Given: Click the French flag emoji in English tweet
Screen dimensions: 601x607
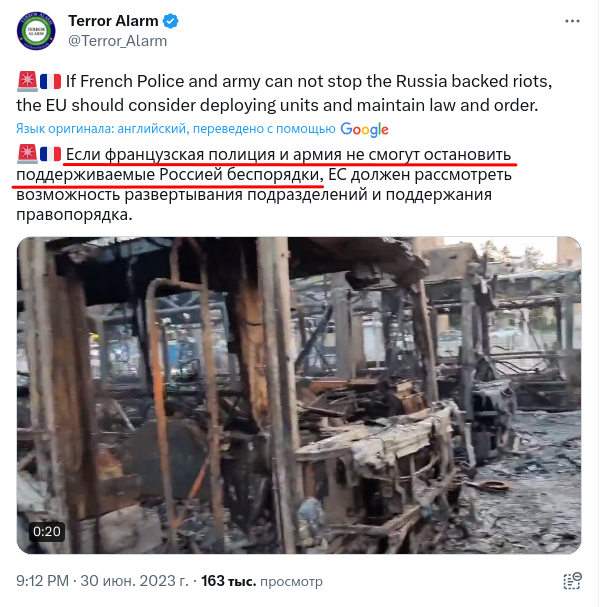Looking at the screenshot, I should click(50, 82).
